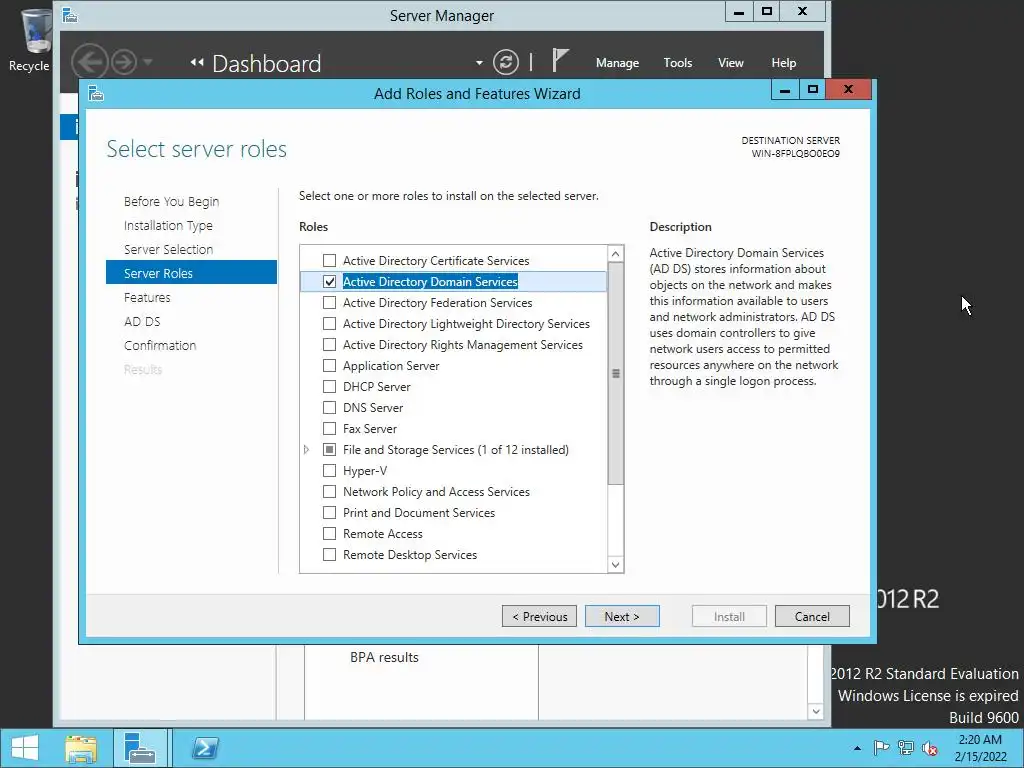1024x768 pixels.
Task: Click the roles list scrollbar thumb
Action: tap(615, 374)
